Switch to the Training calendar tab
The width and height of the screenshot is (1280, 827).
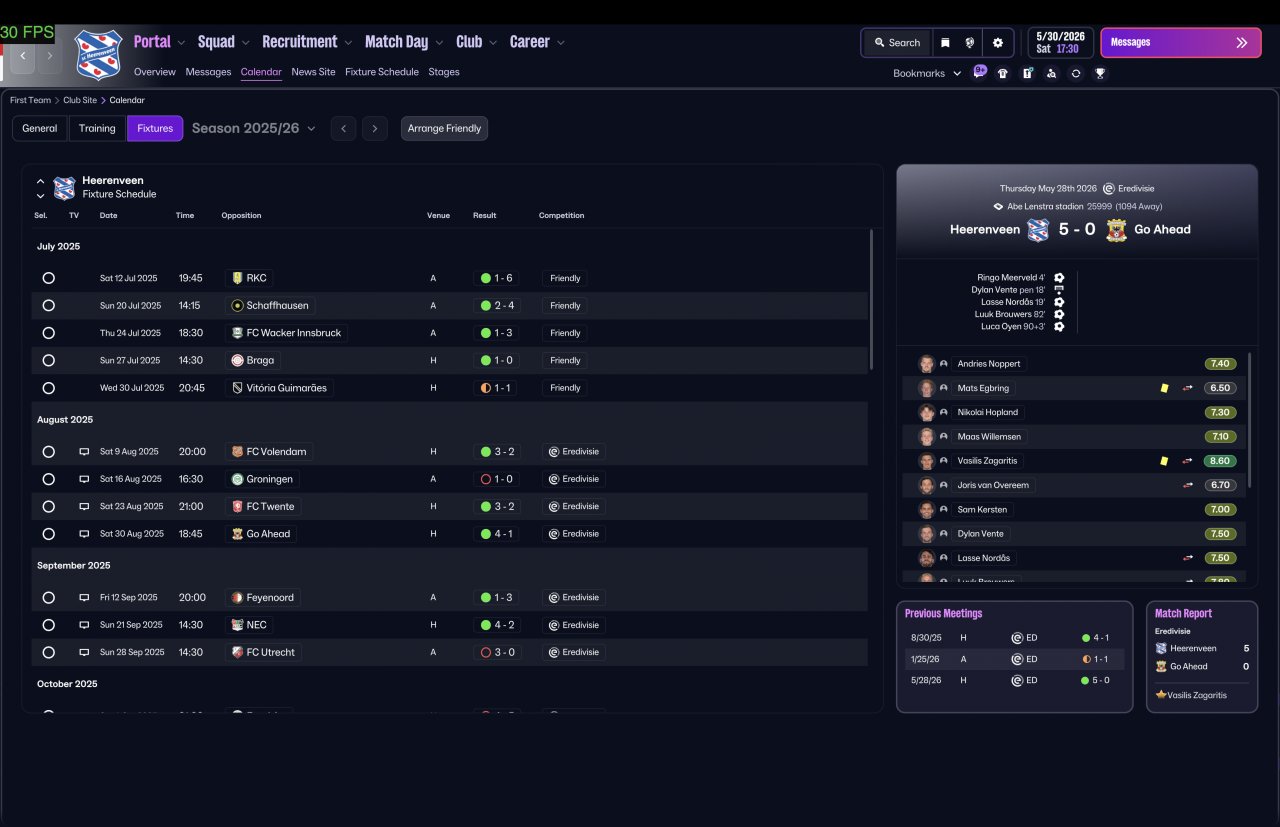98,128
